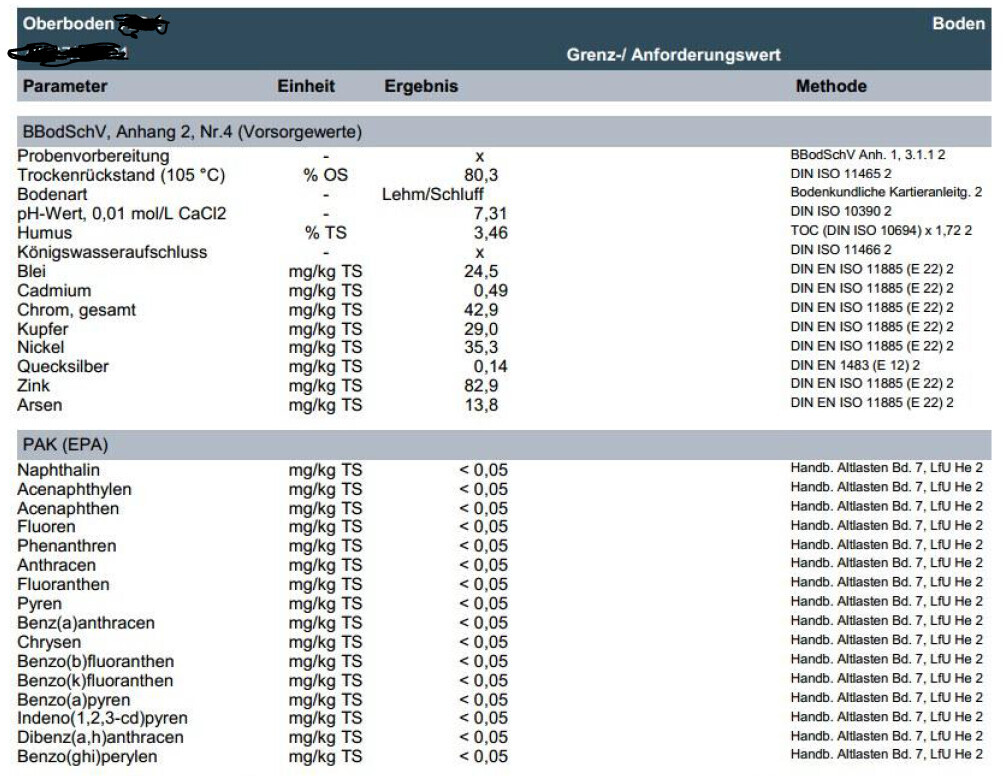Select the Einheit column header
This screenshot has height=776, width=1004.
coord(306,86)
